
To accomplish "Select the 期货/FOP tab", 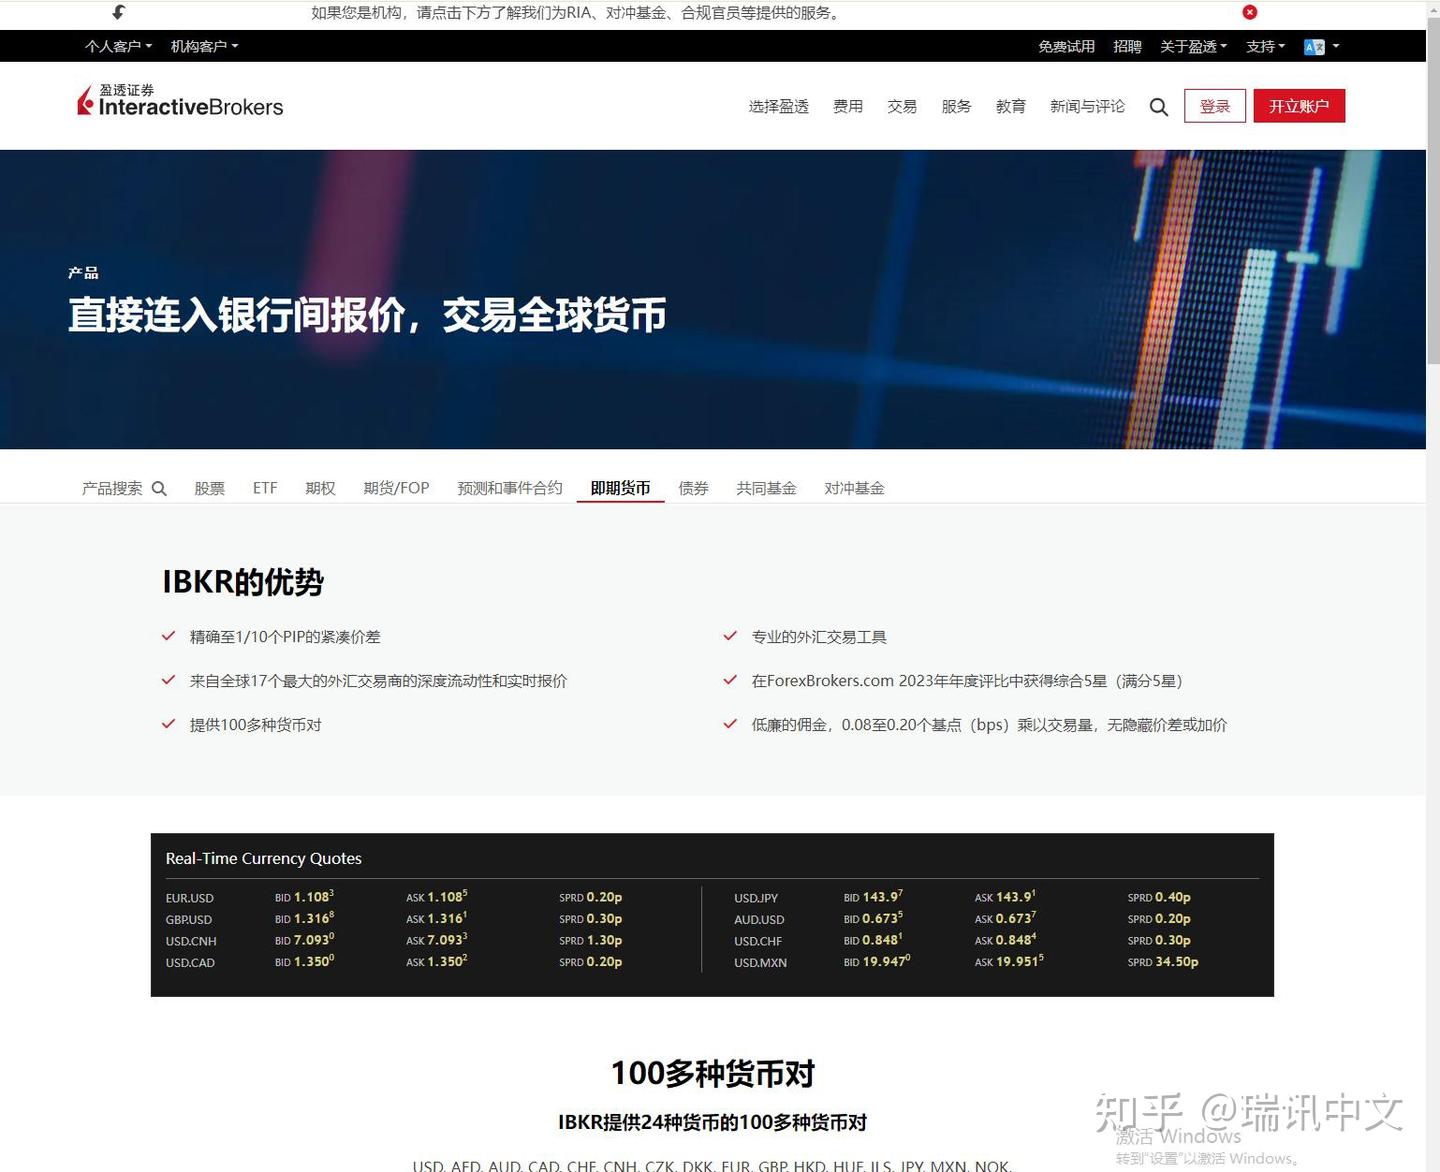I will coord(396,488).
